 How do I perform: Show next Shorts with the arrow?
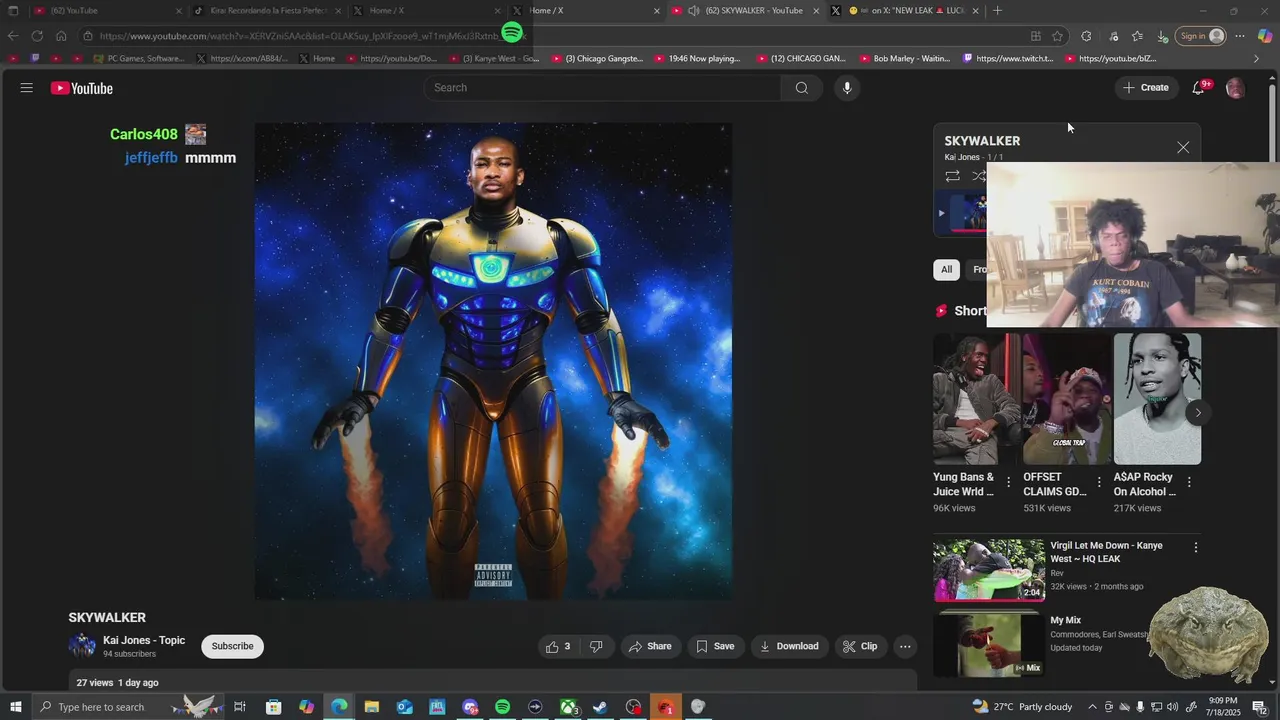1198,413
